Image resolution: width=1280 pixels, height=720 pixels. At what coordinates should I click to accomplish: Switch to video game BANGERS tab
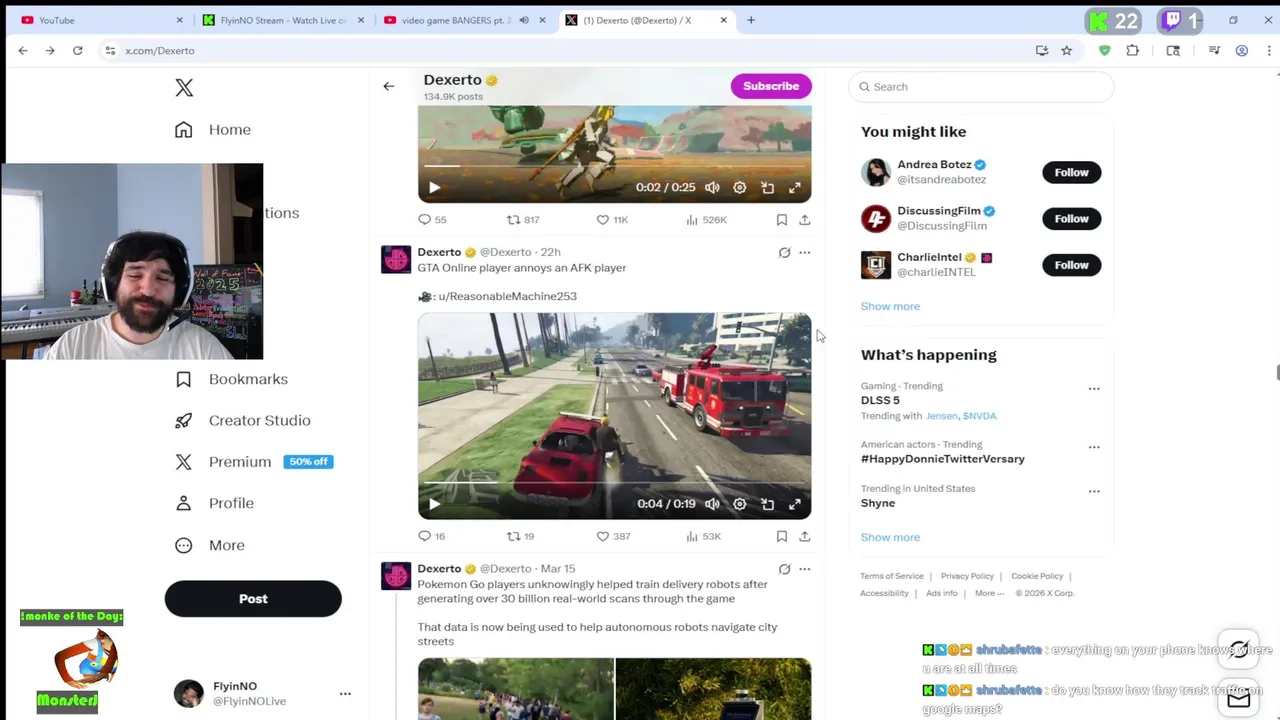464,20
